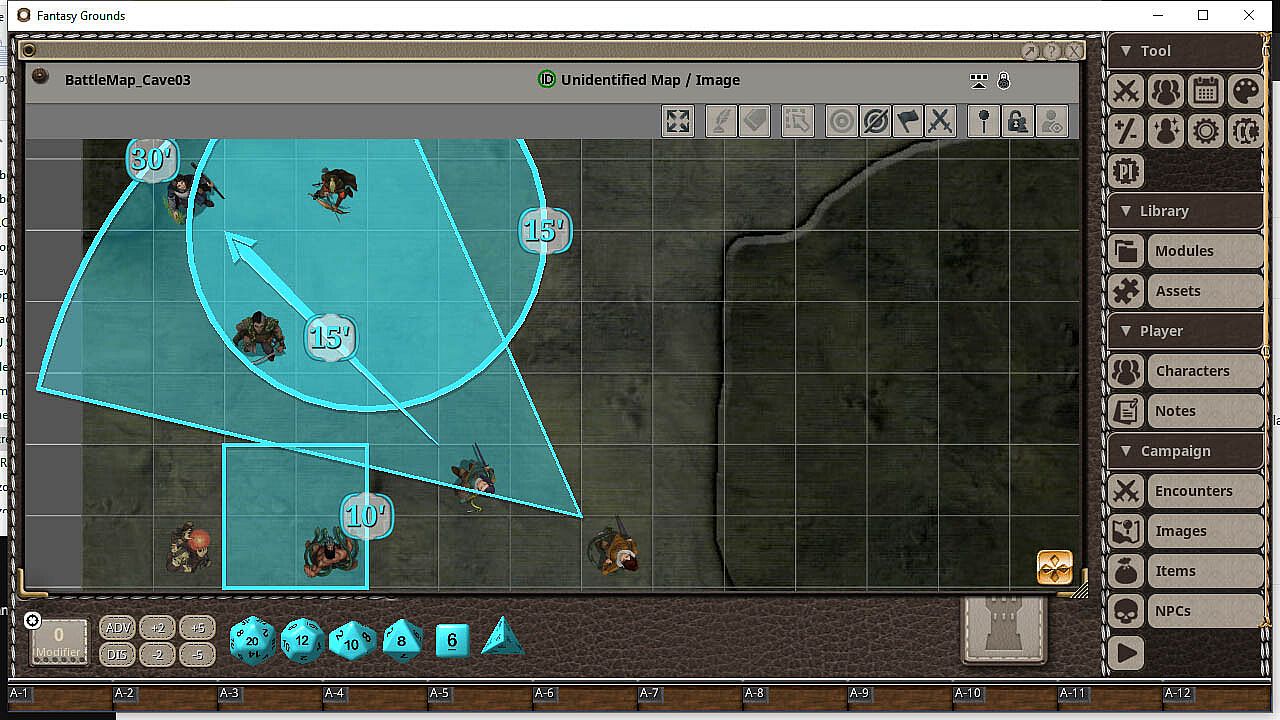Screen dimensions: 1280x720
Task: Open the PI gear tool icon
Action: [x=1126, y=170]
